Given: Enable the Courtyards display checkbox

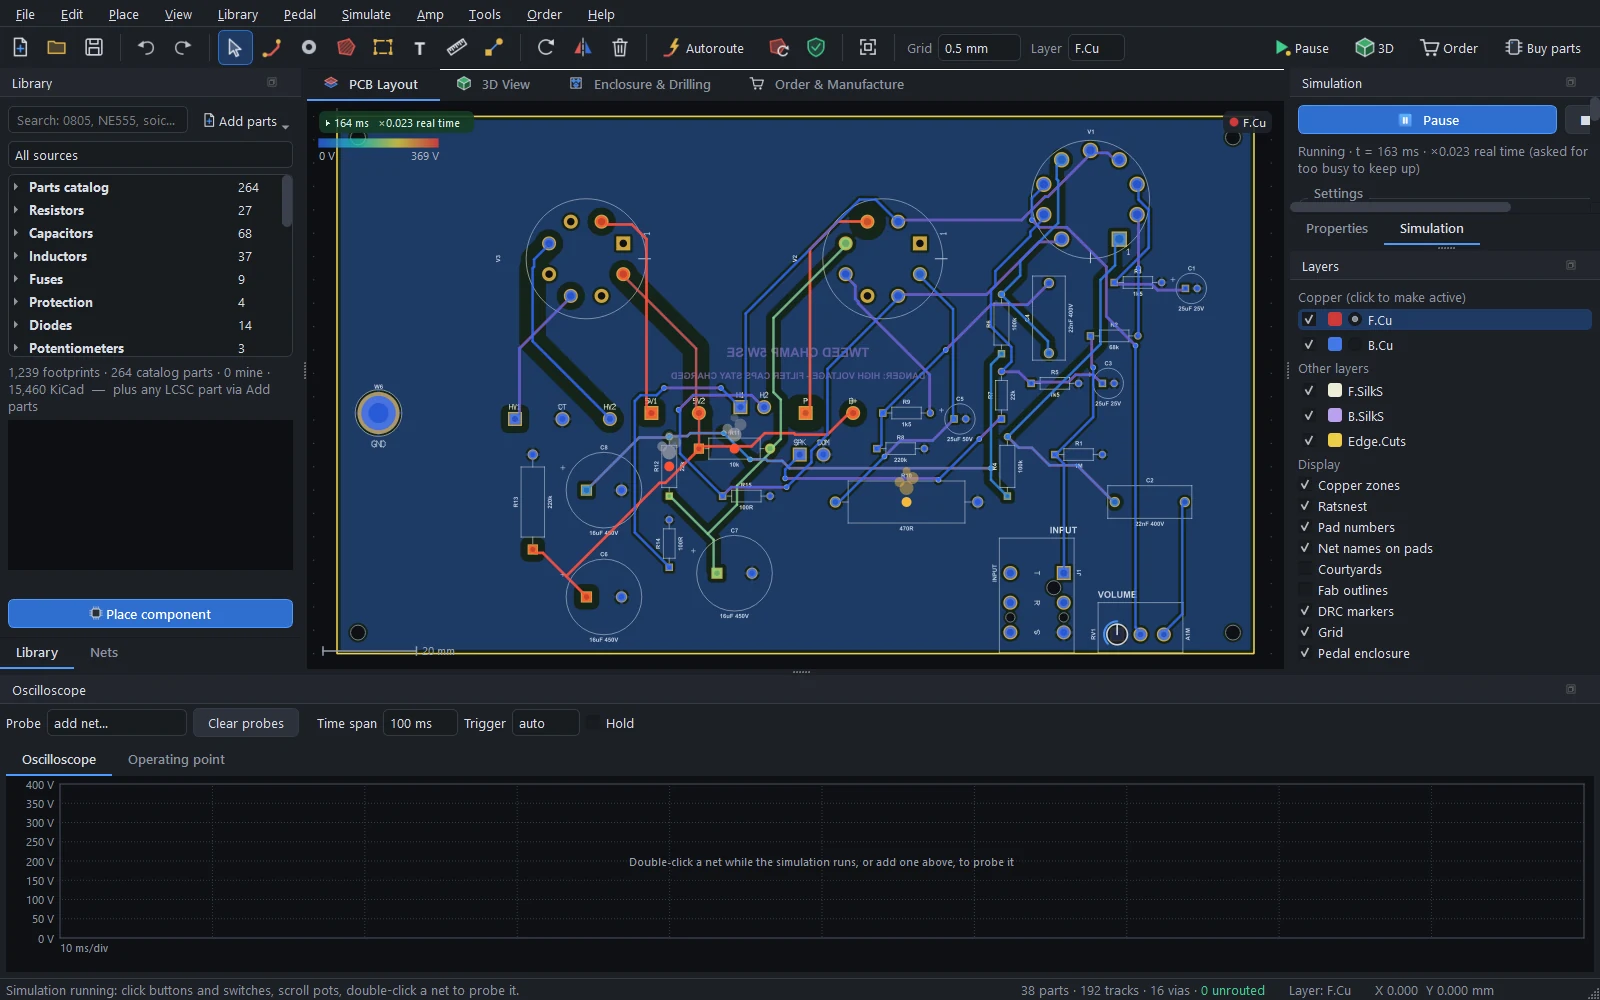Looking at the screenshot, I should coord(1305,570).
